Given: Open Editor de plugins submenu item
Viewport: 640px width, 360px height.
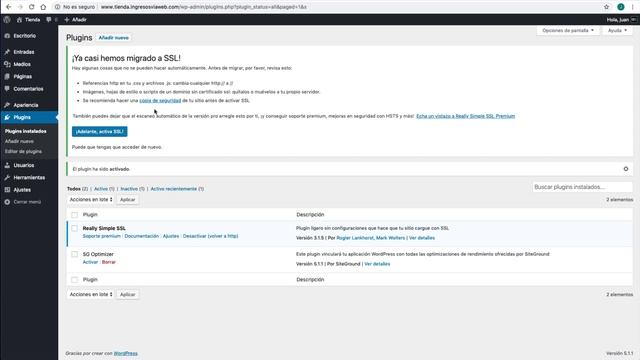Looking at the screenshot, I should click(x=23, y=151).
